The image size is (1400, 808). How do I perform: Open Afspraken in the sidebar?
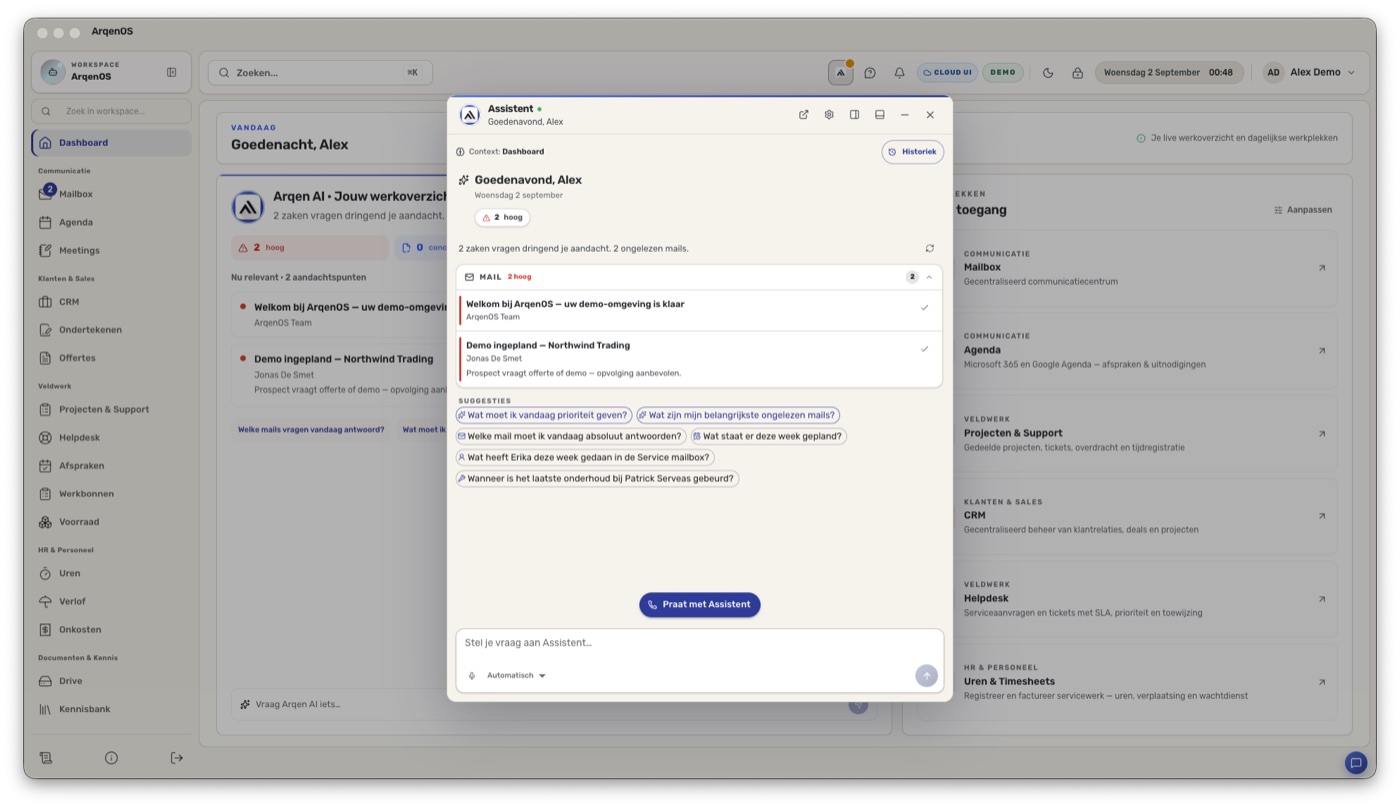pos(111,465)
